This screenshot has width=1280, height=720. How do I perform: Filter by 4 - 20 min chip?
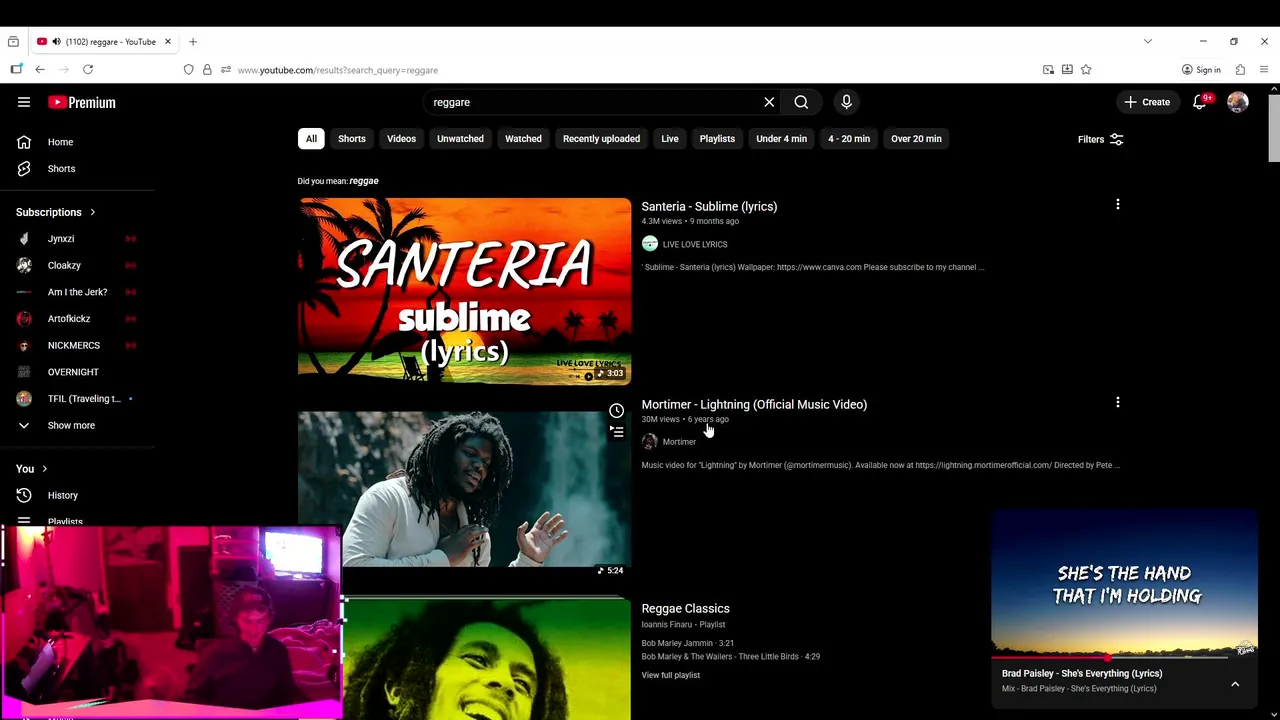pyautogui.click(x=849, y=139)
